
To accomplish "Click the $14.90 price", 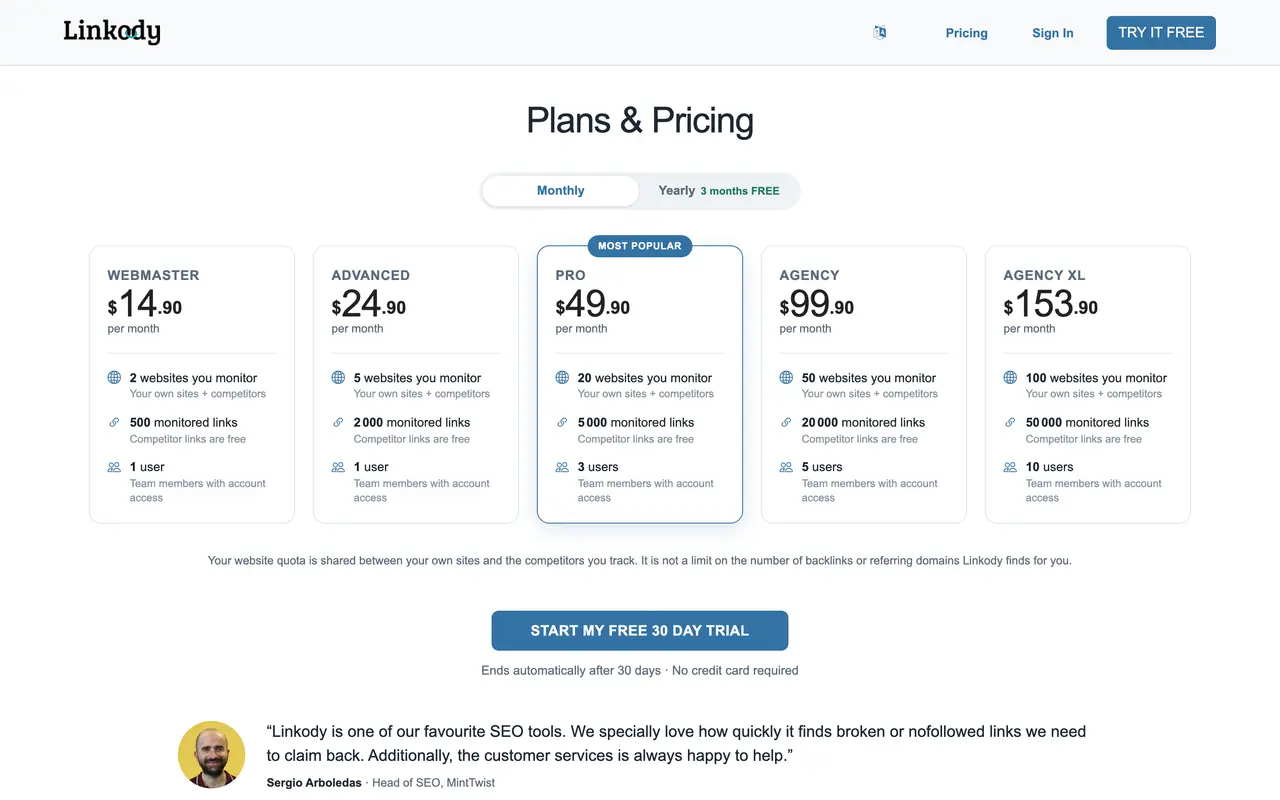I will pos(145,304).
